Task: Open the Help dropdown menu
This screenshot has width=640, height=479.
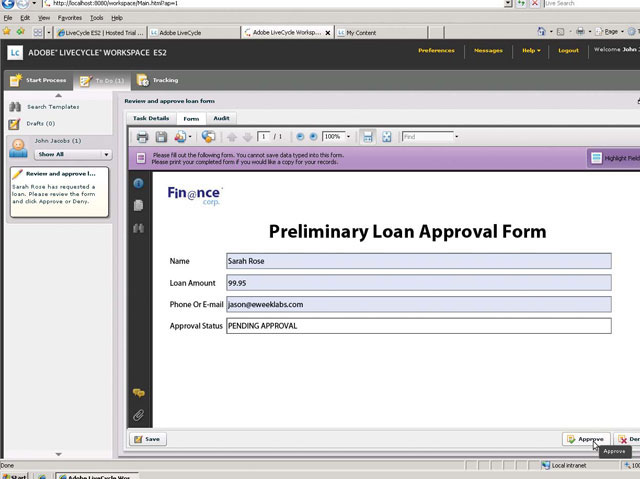Action: click(531, 51)
